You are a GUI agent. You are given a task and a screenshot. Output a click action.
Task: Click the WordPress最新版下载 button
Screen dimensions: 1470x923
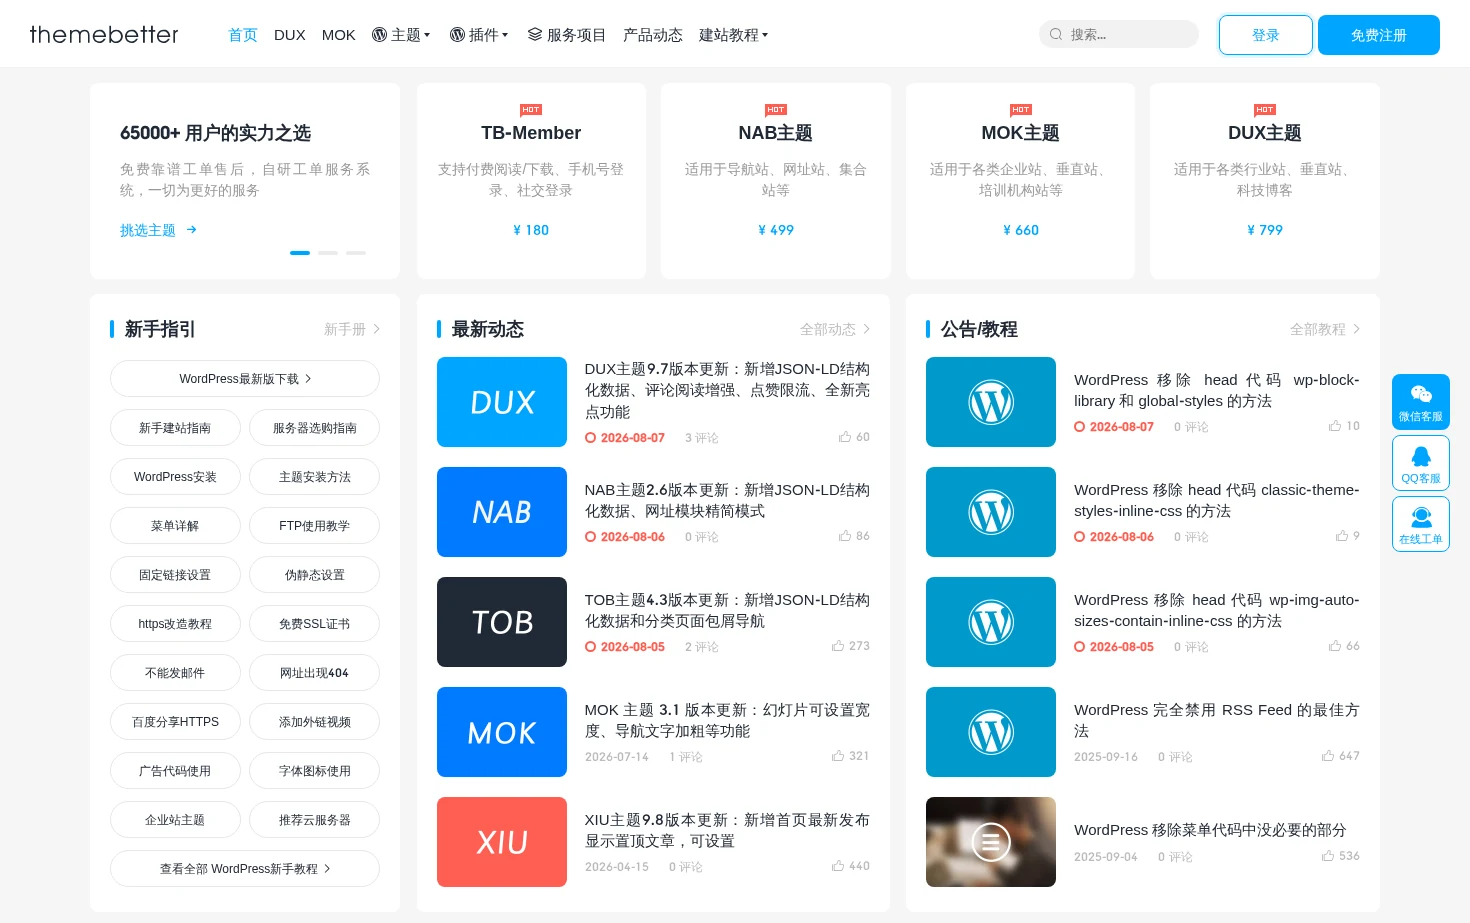point(245,379)
